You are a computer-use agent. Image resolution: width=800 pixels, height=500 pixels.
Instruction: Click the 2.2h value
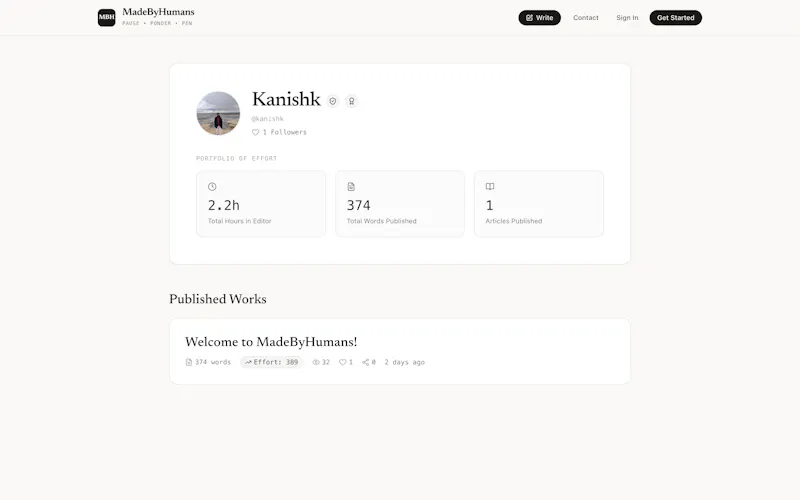[223, 205]
